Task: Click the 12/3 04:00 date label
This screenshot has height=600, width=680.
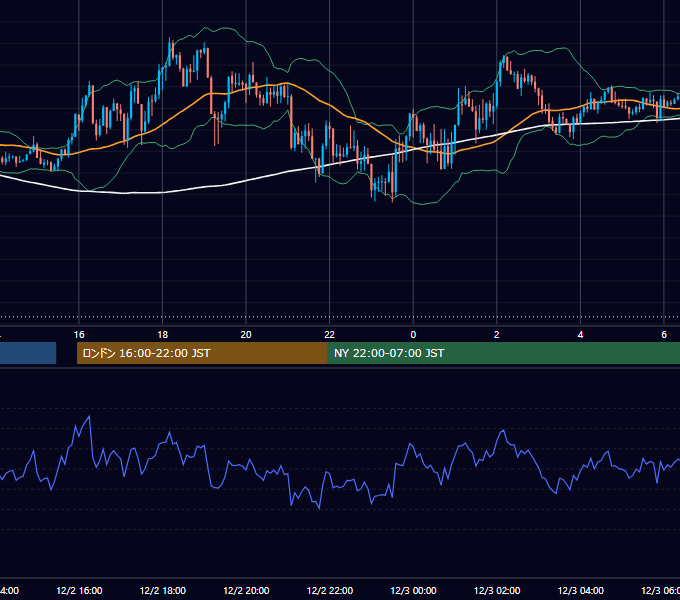Action: pos(581,590)
